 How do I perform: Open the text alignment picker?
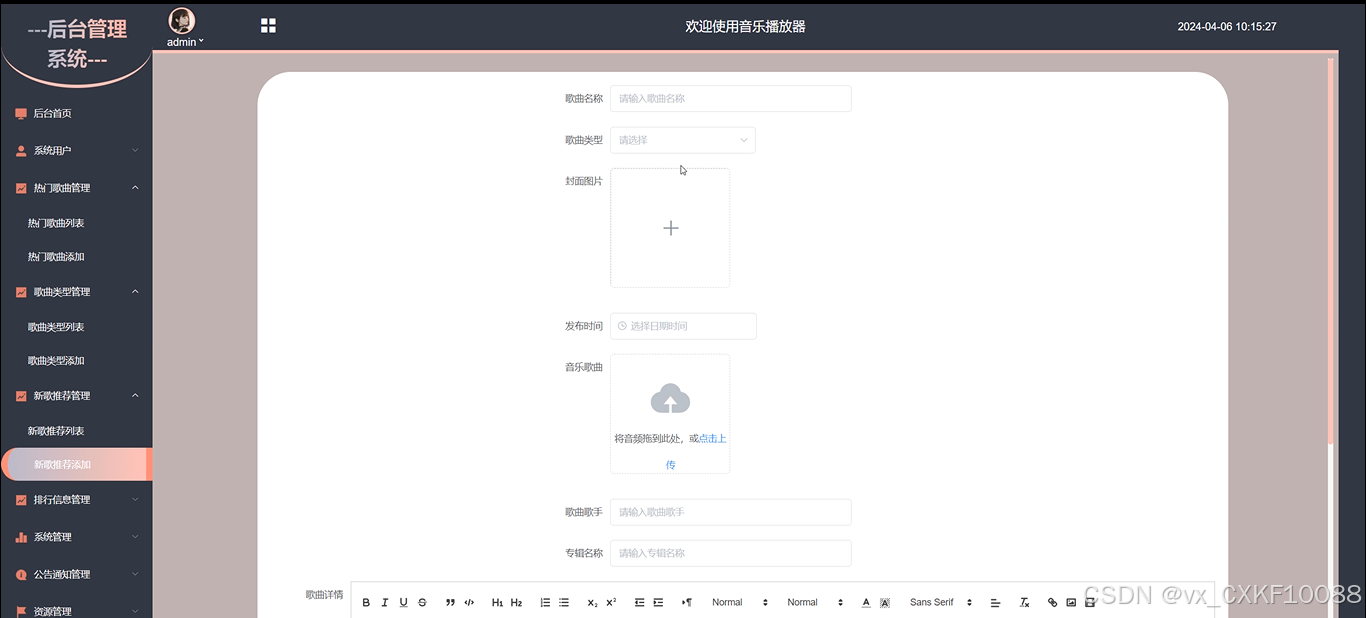995,602
